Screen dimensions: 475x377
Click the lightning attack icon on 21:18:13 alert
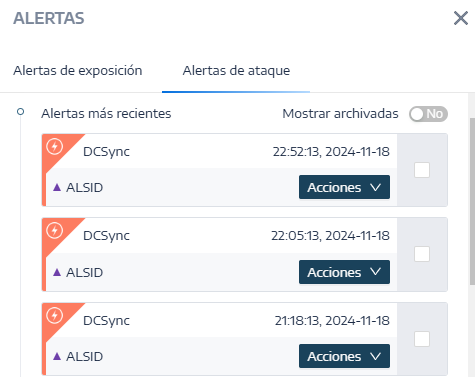pos(55,315)
